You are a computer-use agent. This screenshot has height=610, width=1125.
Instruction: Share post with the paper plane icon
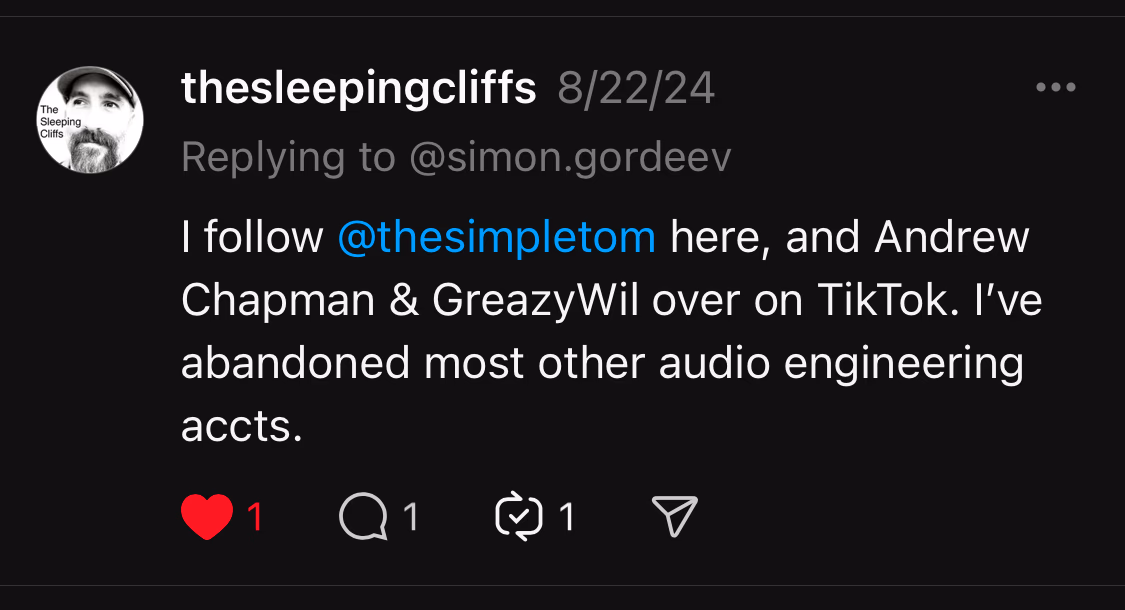tap(674, 516)
